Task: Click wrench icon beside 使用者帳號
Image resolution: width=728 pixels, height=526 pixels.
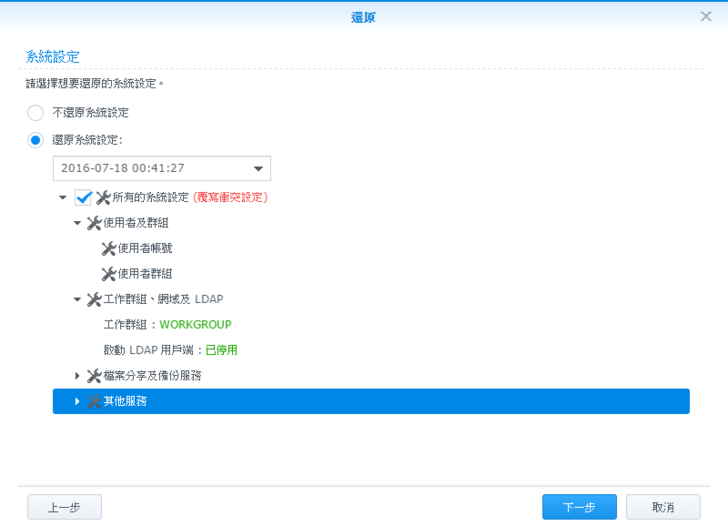Action: (x=109, y=249)
